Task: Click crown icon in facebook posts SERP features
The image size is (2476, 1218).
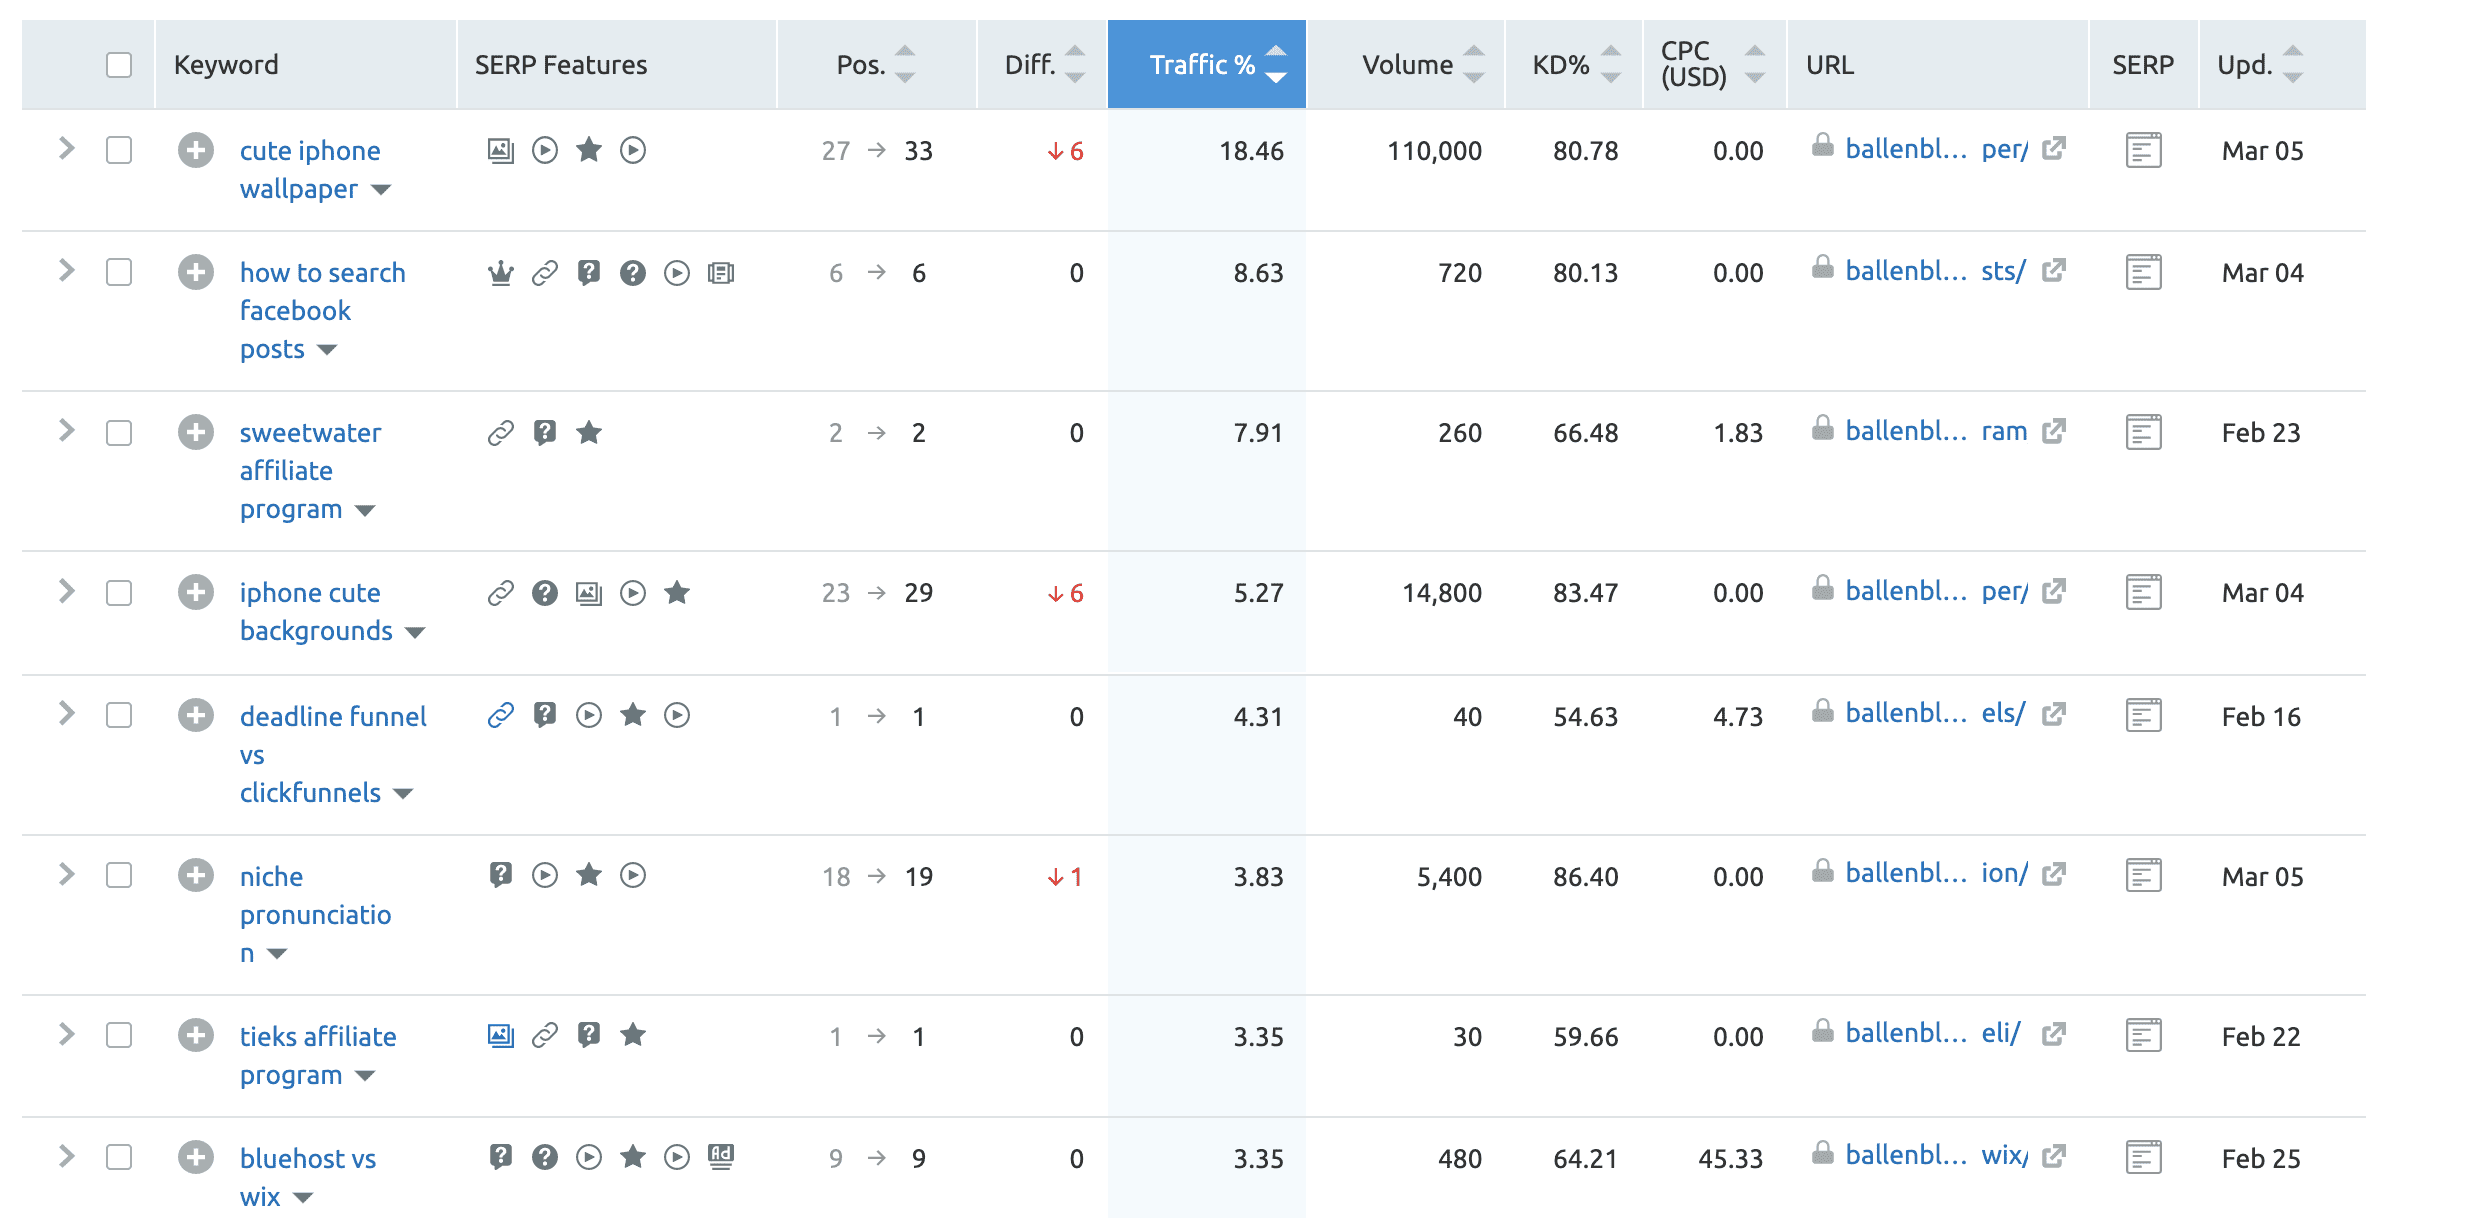Action: 501,272
